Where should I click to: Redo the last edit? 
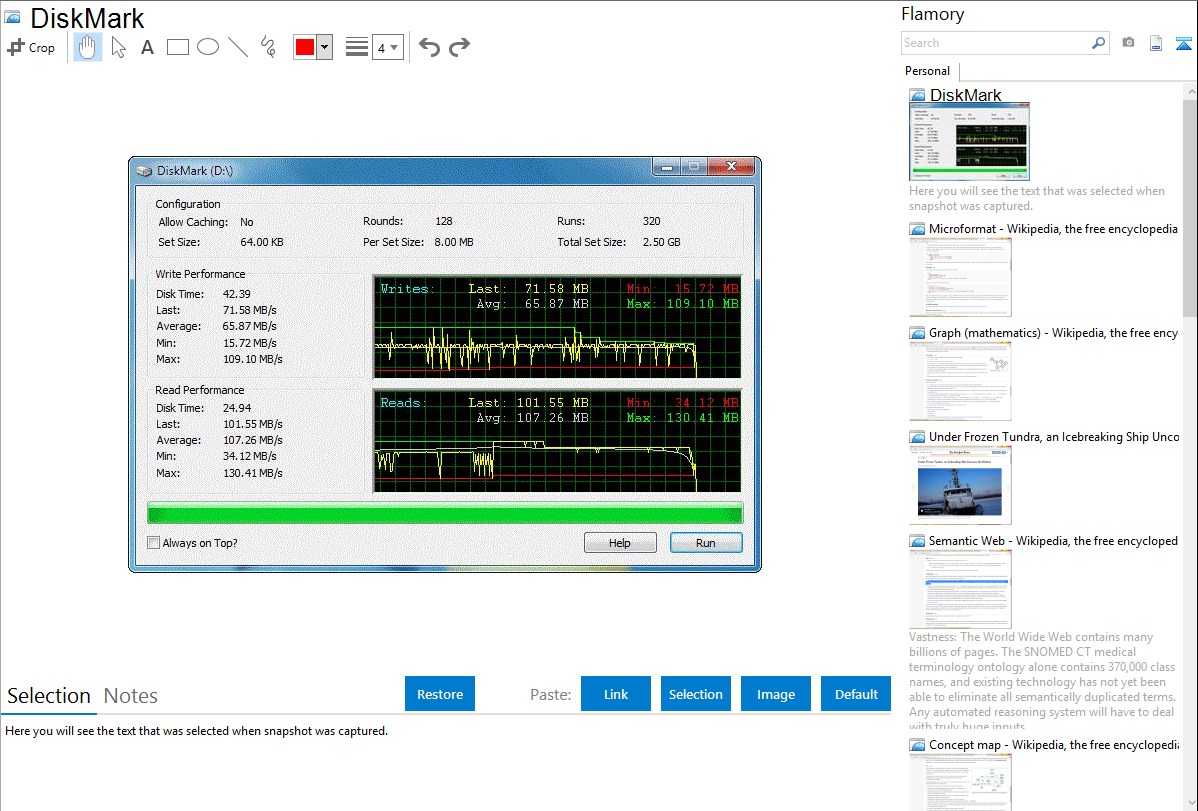(459, 47)
